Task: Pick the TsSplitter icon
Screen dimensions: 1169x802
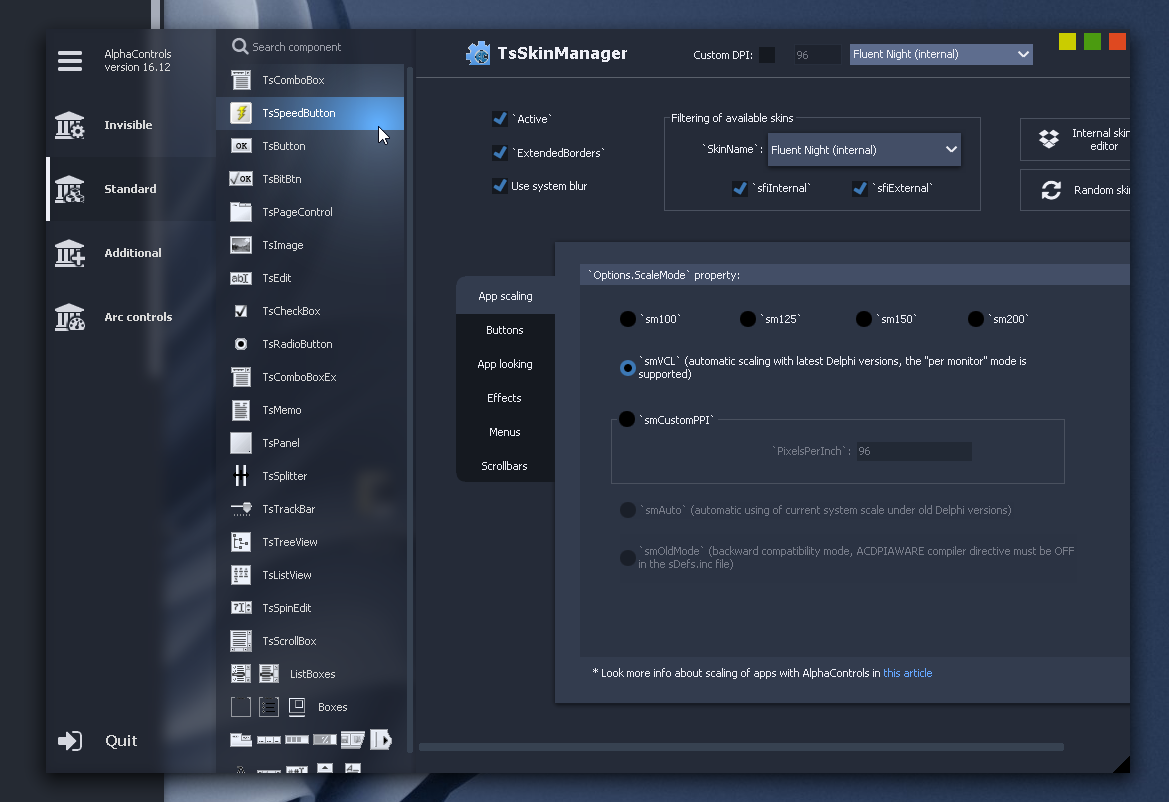Action: click(x=241, y=476)
